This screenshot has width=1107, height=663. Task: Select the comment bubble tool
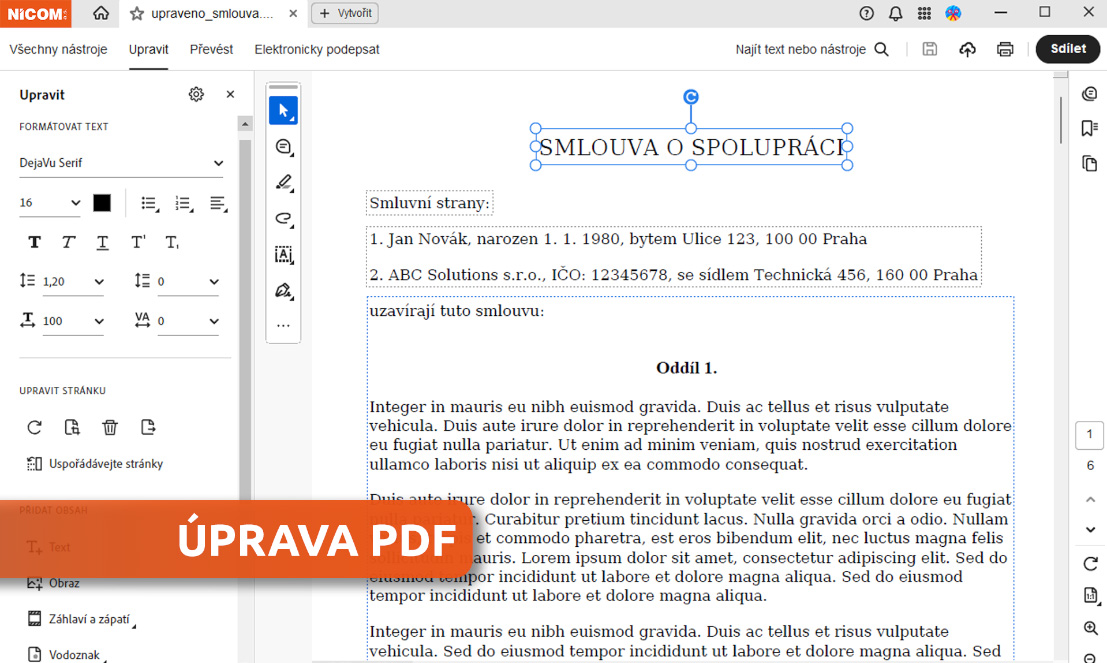click(283, 147)
